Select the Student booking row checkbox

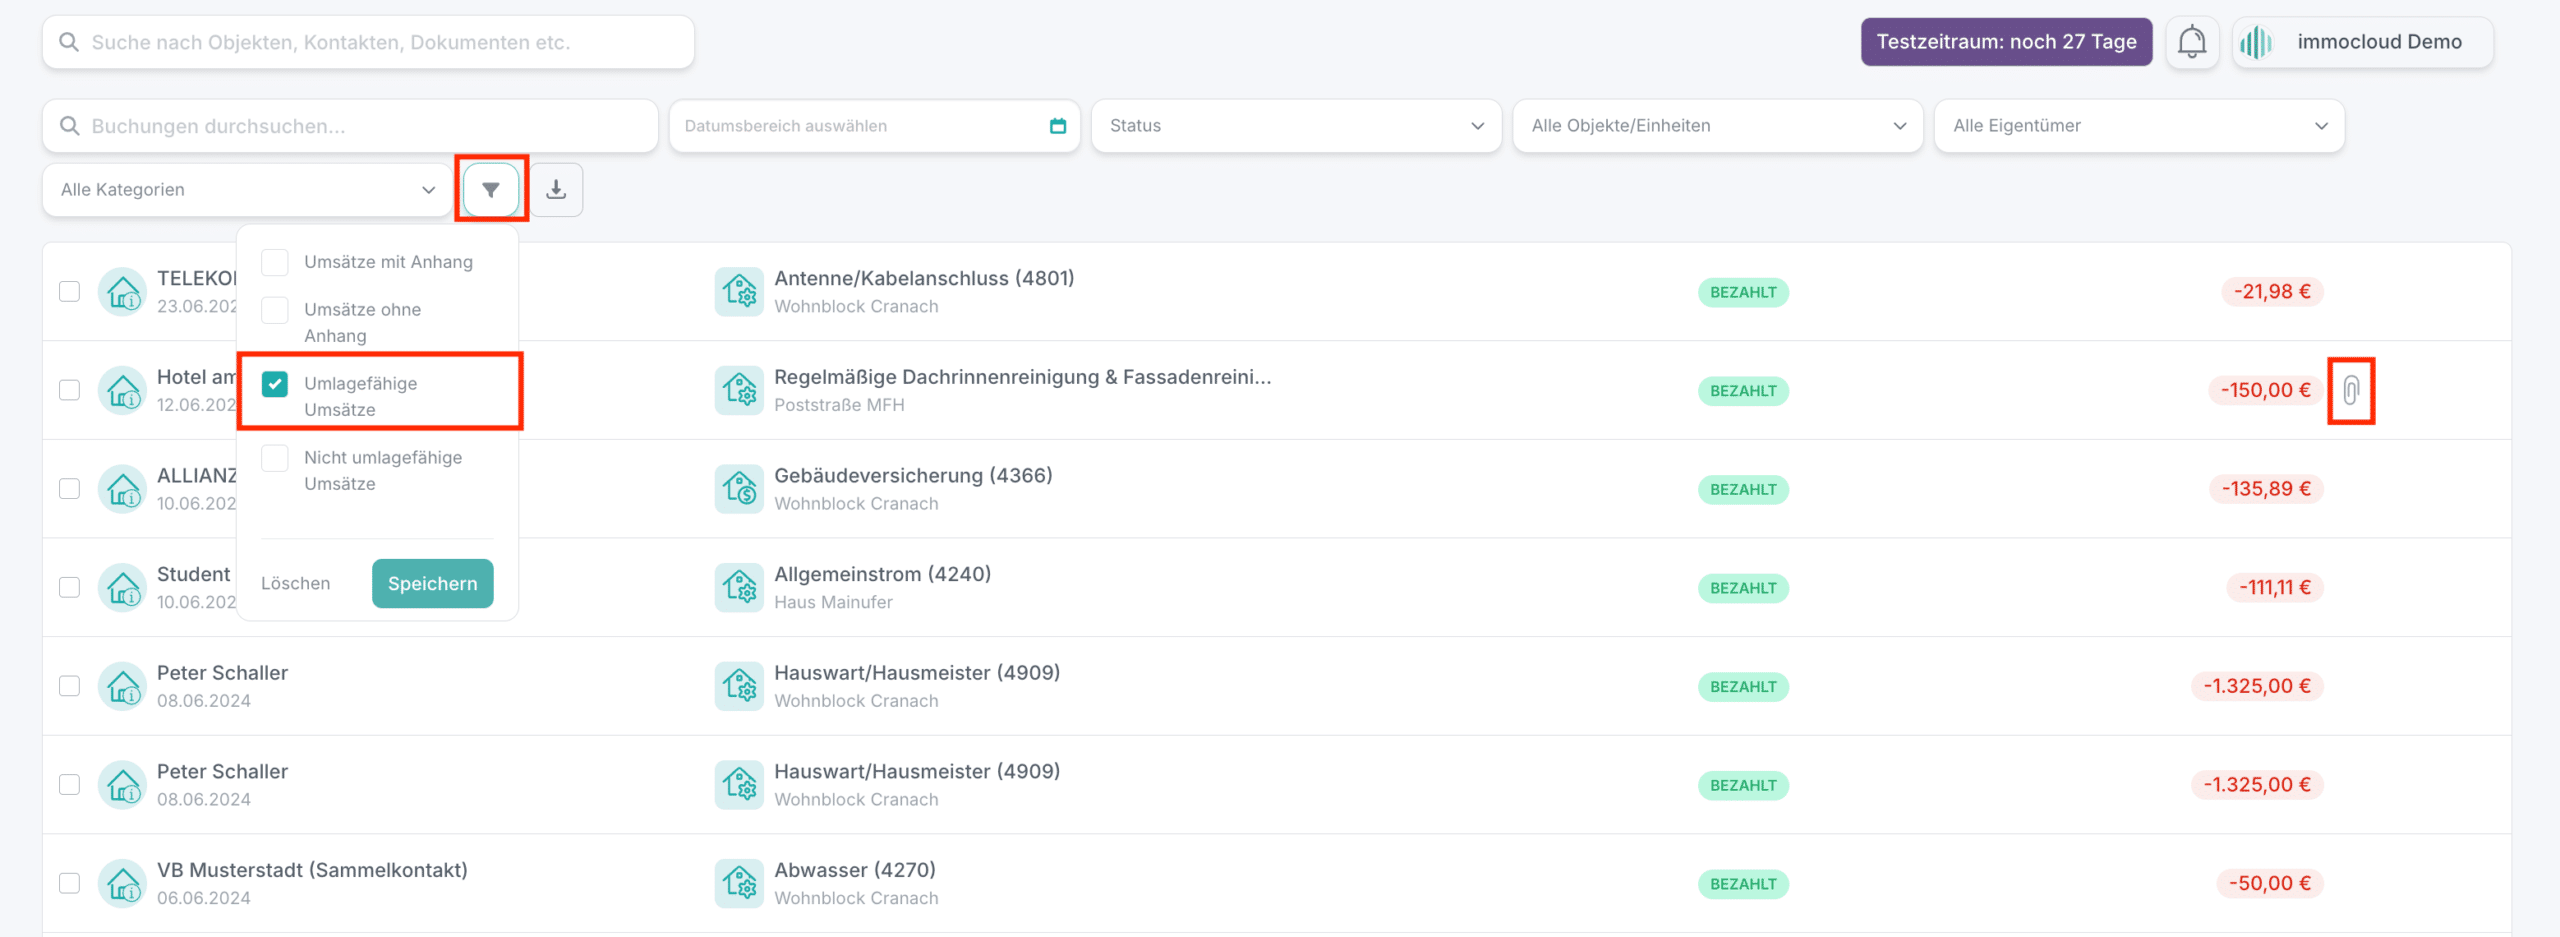pyautogui.click(x=69, y=587)
